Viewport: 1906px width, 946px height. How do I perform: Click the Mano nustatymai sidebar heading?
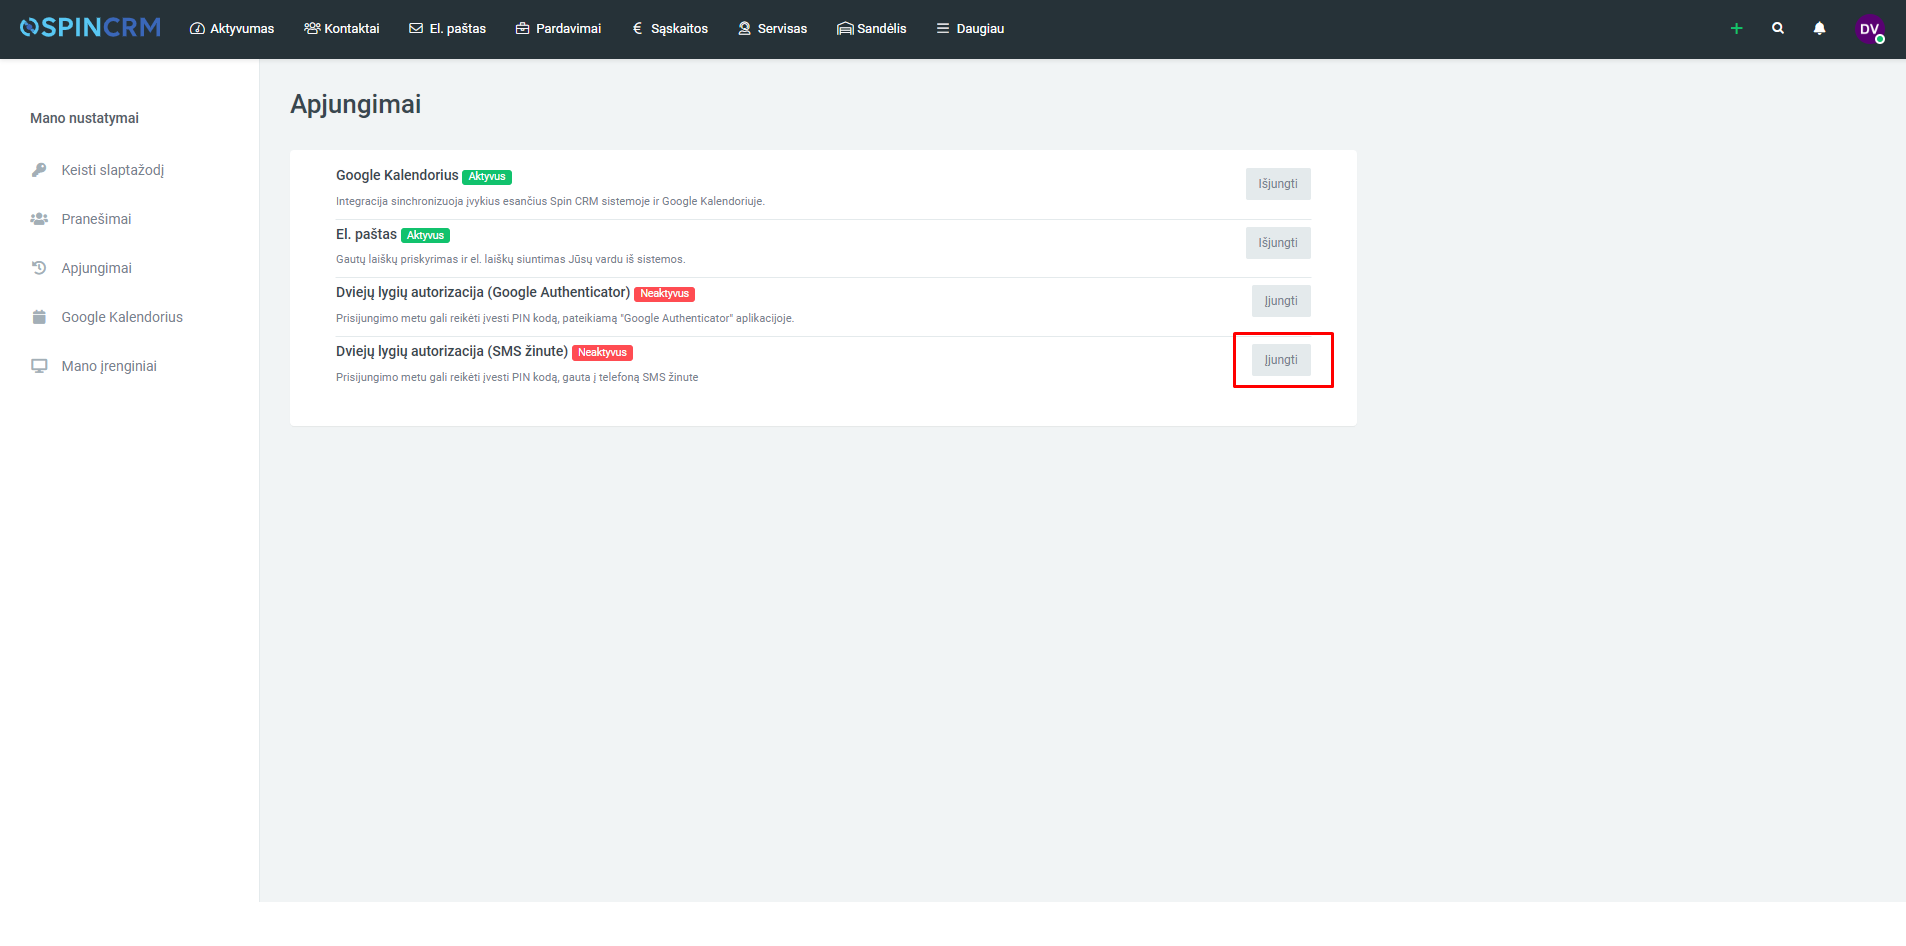click(84, 118)
